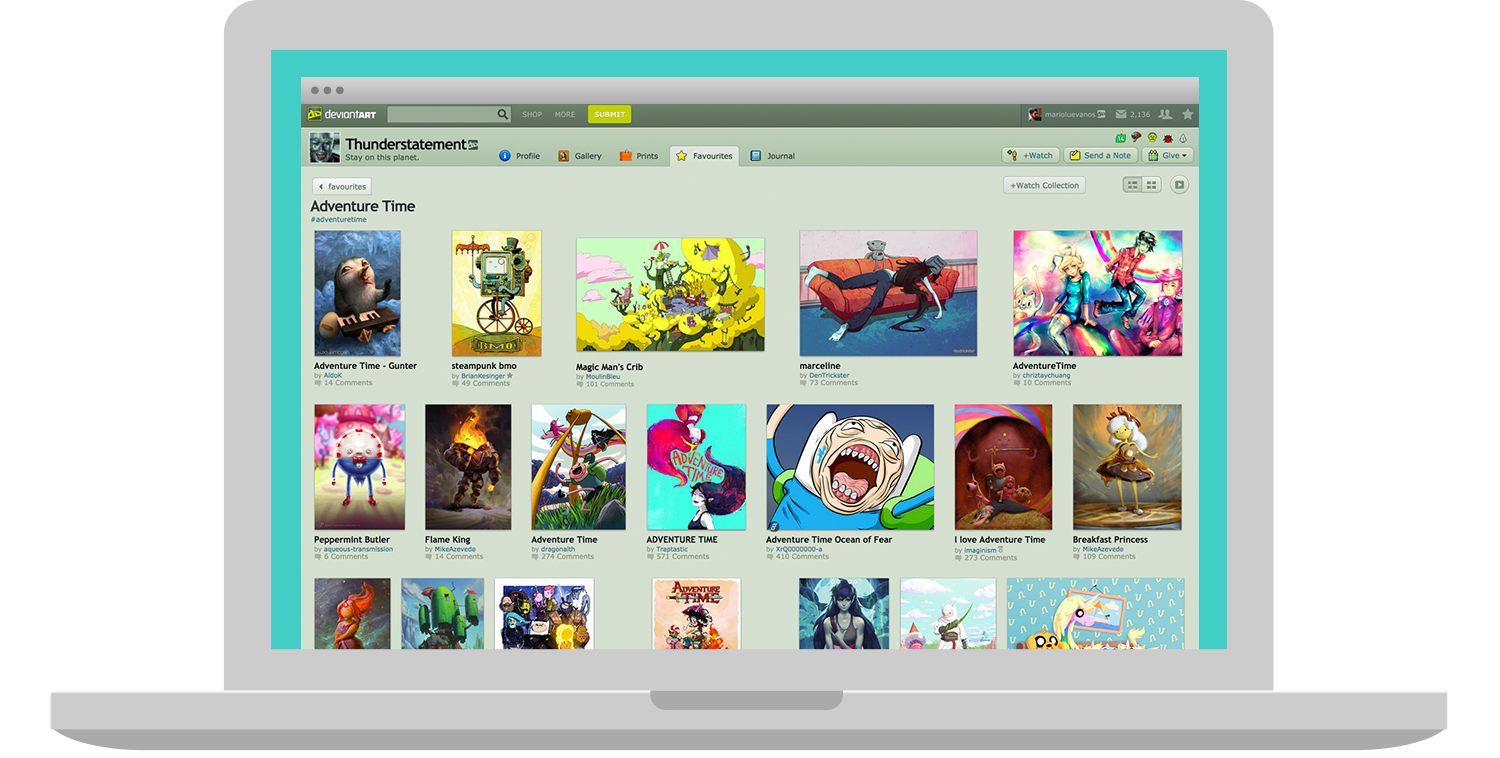Open I love Adventure Time thumbnail
The height and width of the screenshot is (758, 1500).
coord(1003,467)
